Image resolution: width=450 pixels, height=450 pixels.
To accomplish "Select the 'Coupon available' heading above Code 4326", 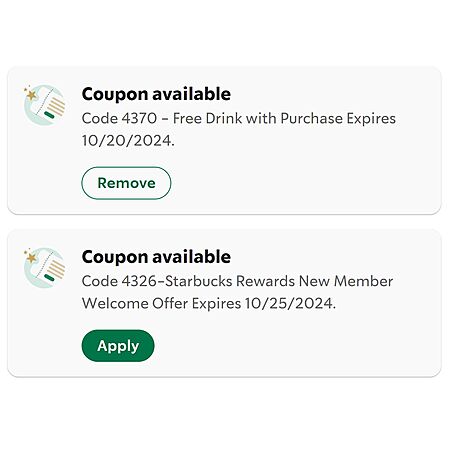I will coord(156,257).
